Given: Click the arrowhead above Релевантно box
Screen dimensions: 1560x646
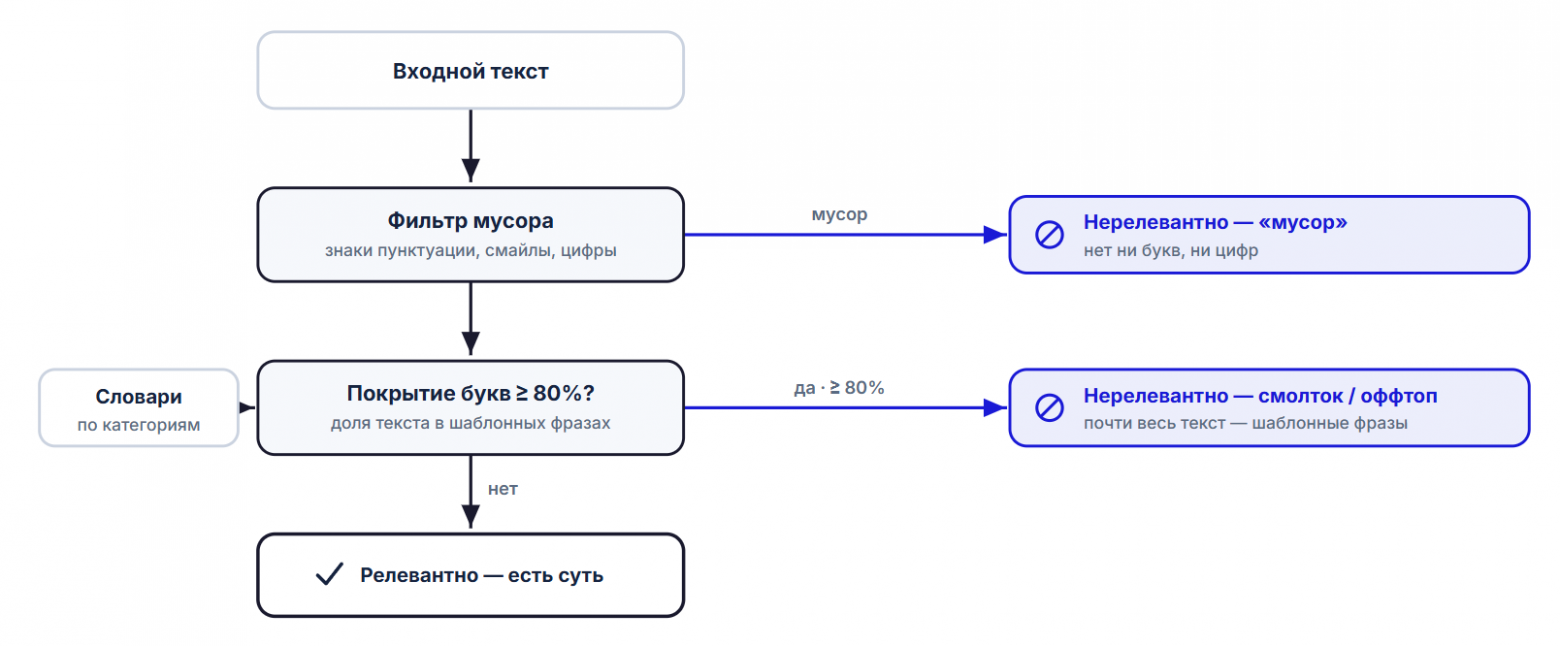Looking at the screenshot, I should (470, 517).
